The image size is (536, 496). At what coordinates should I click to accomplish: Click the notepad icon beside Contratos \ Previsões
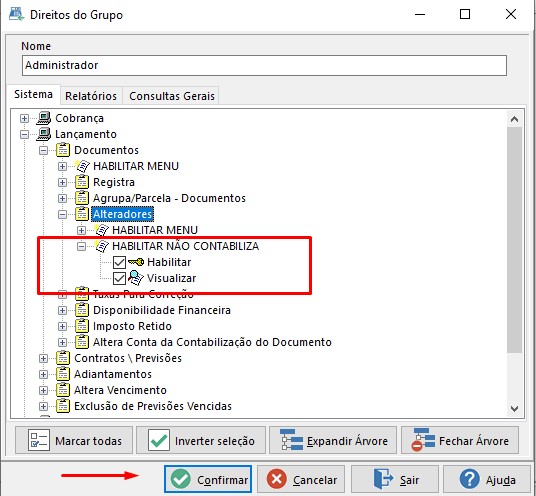(63, 358)
